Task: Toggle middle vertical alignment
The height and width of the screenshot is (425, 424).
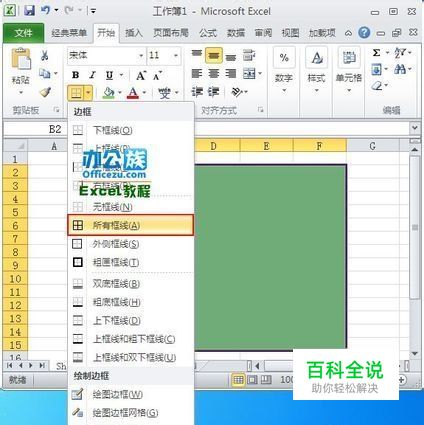Action: pyautogui.click(x=214, y=55)
